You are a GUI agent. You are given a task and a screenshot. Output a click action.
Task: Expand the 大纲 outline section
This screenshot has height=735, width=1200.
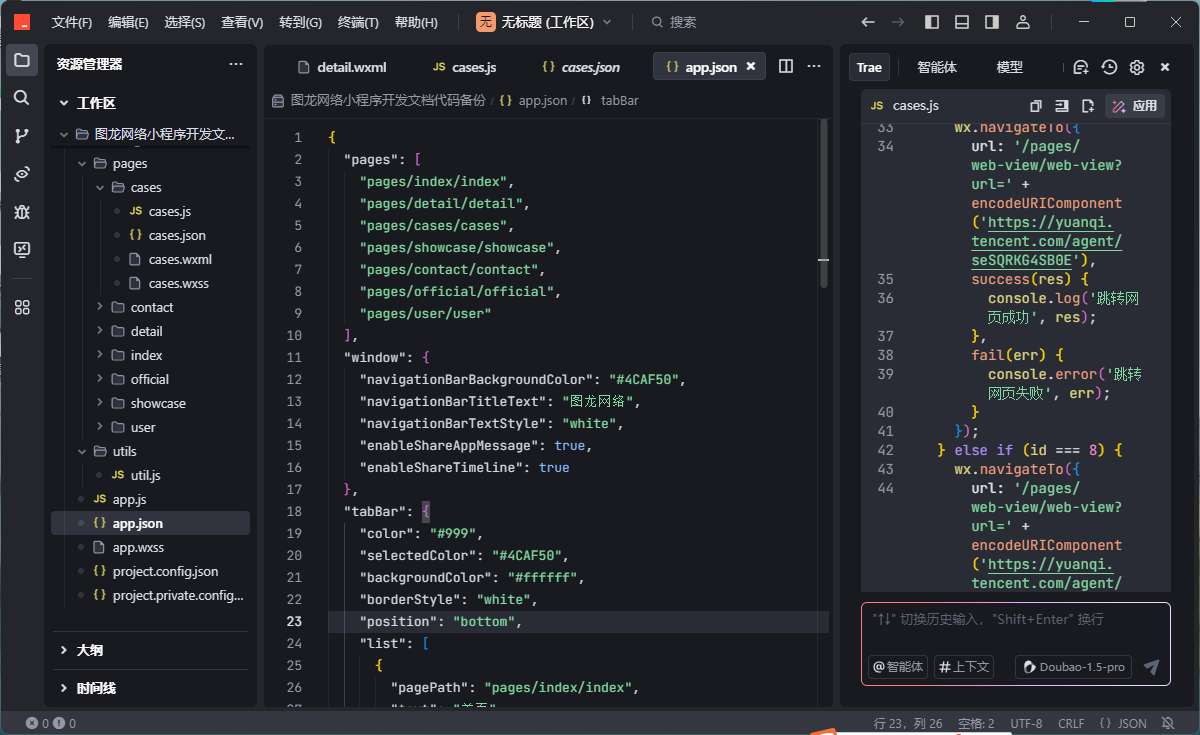point(64,650)
